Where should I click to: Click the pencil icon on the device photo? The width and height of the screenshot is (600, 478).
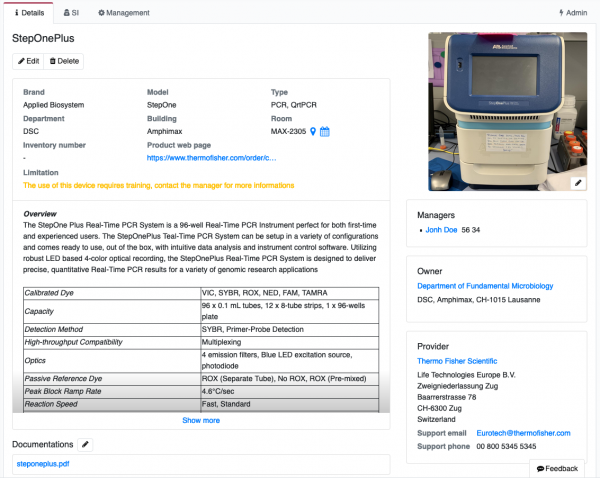click(577, 183)
